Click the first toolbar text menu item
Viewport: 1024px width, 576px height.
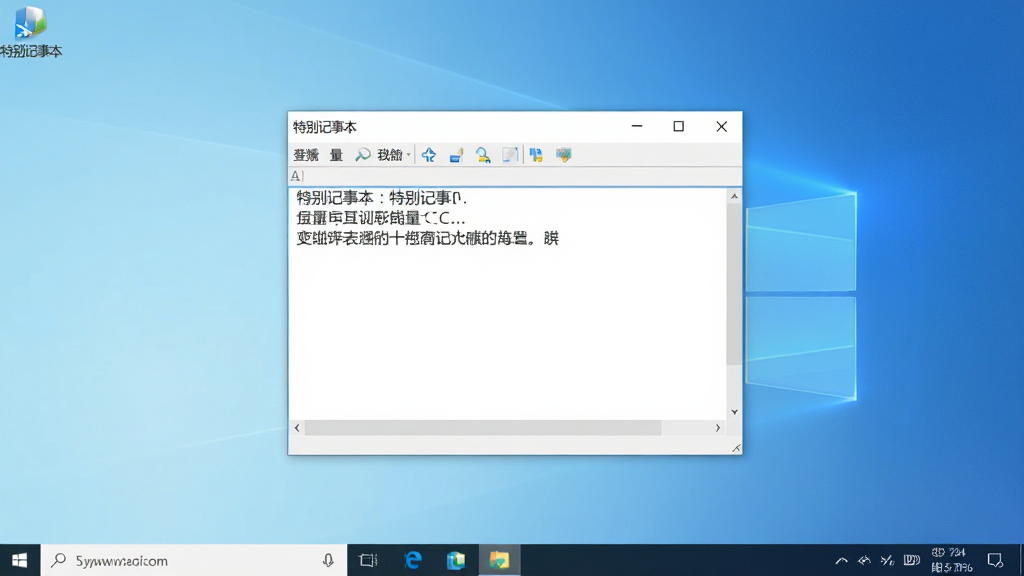coord(306,155)
